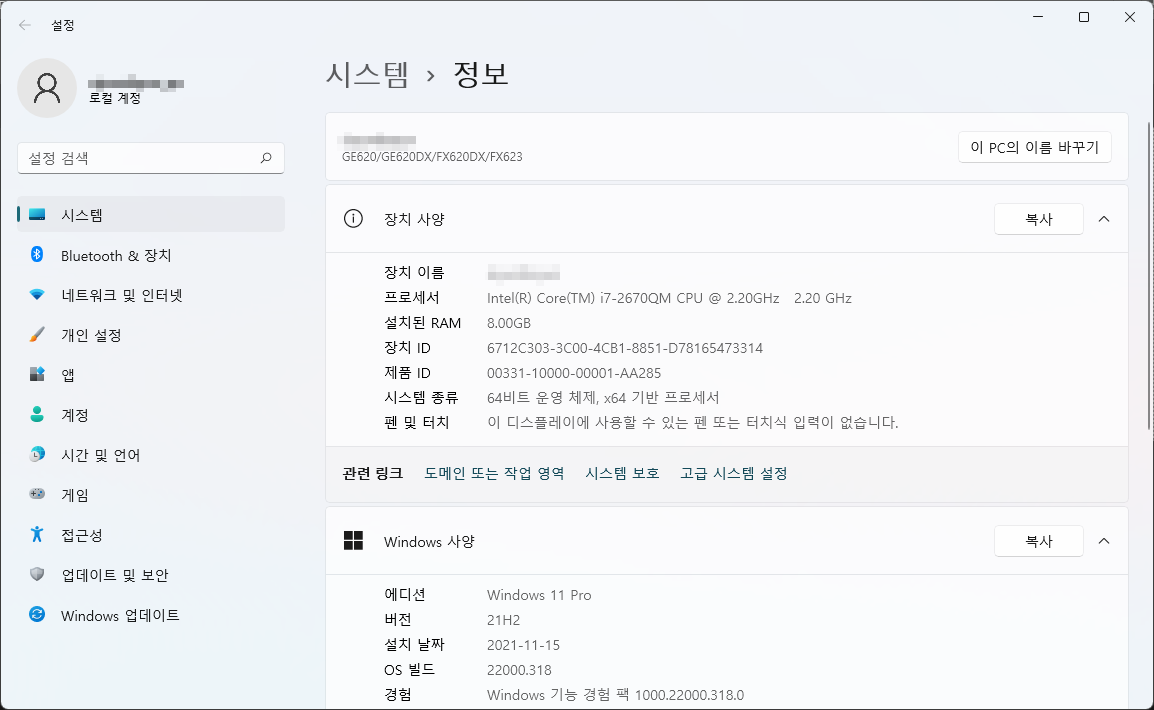Click the pen and touch description text
This screenshot has width=1154, height=710.
pyautogui.click(x=693, y=422)
